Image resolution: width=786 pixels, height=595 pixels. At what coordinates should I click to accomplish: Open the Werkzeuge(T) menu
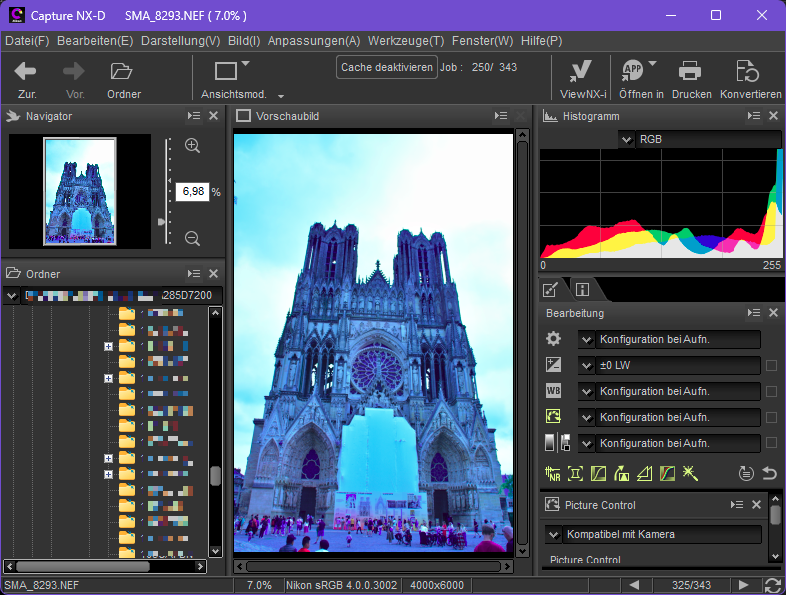coord(406,41)
